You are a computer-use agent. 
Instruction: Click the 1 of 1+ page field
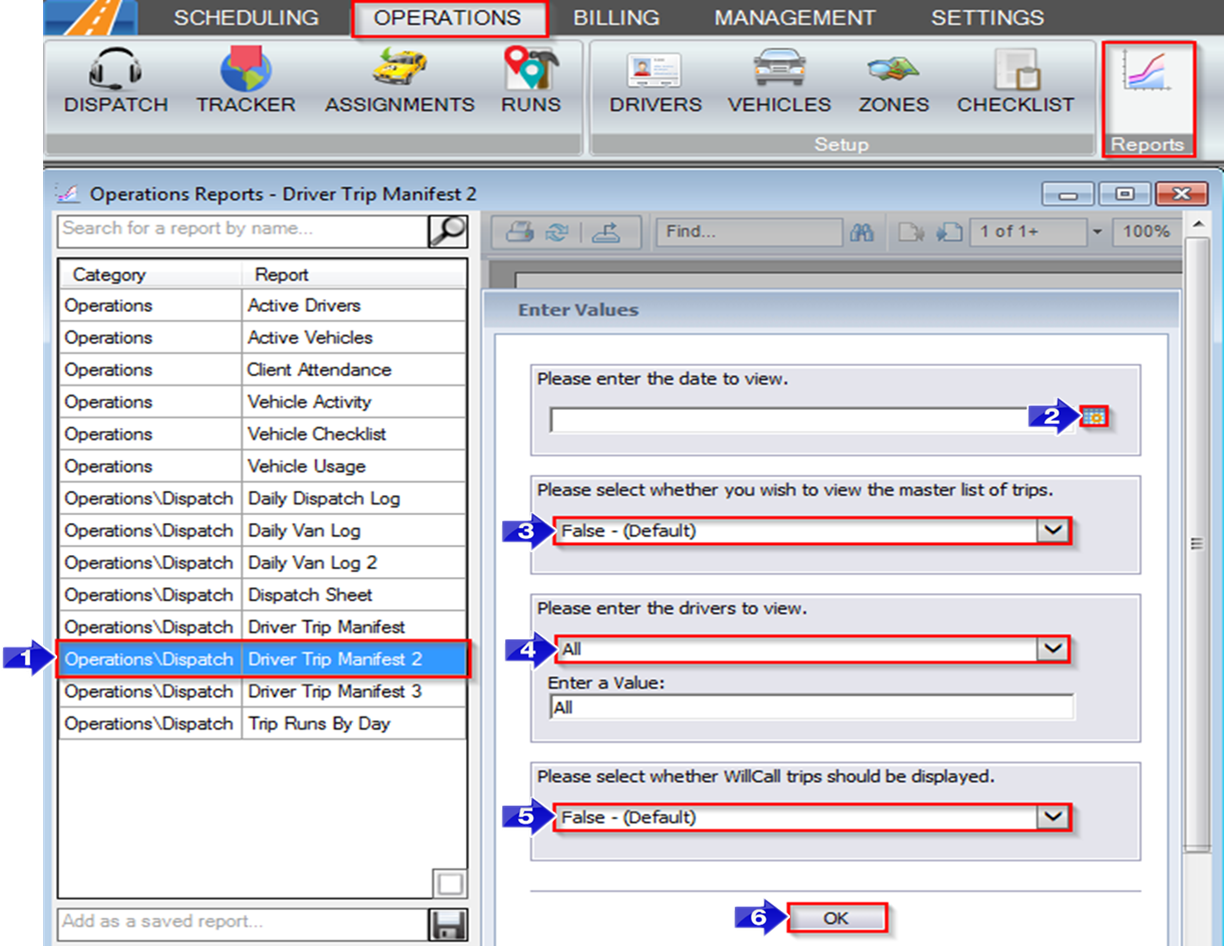[1030, 232]
